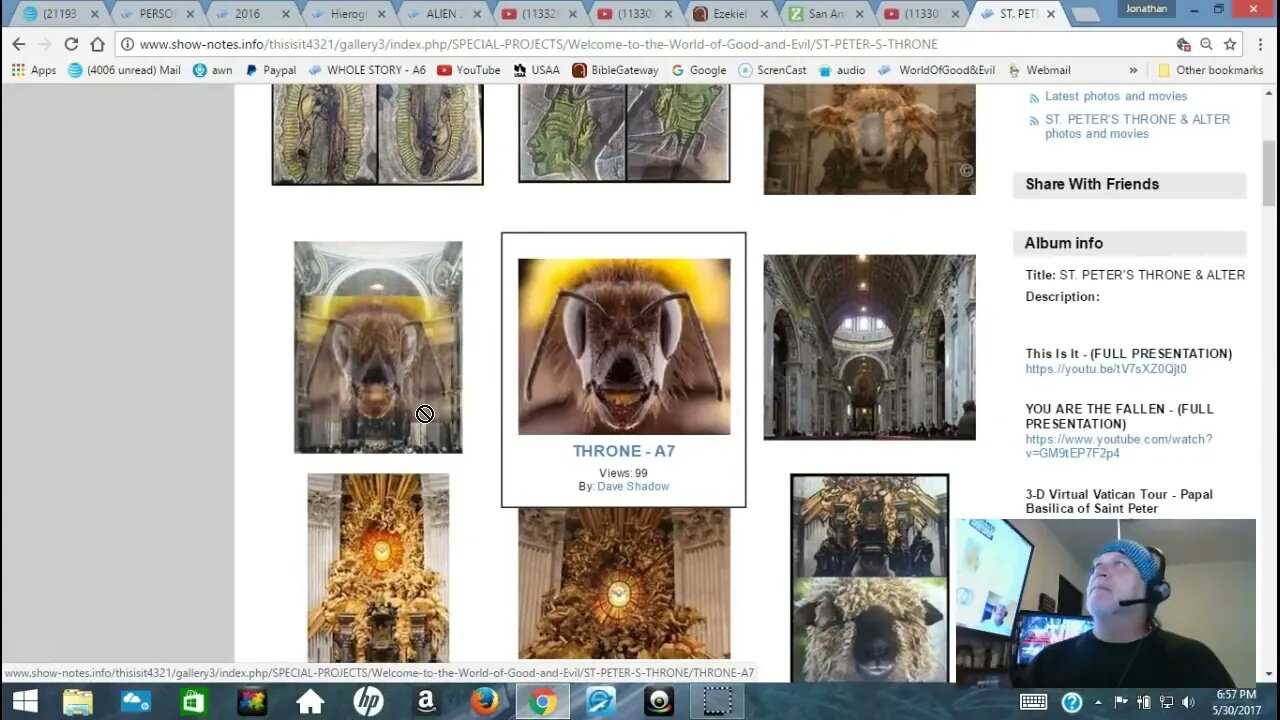Open the Paypal bookmark

tap(270, 70)
